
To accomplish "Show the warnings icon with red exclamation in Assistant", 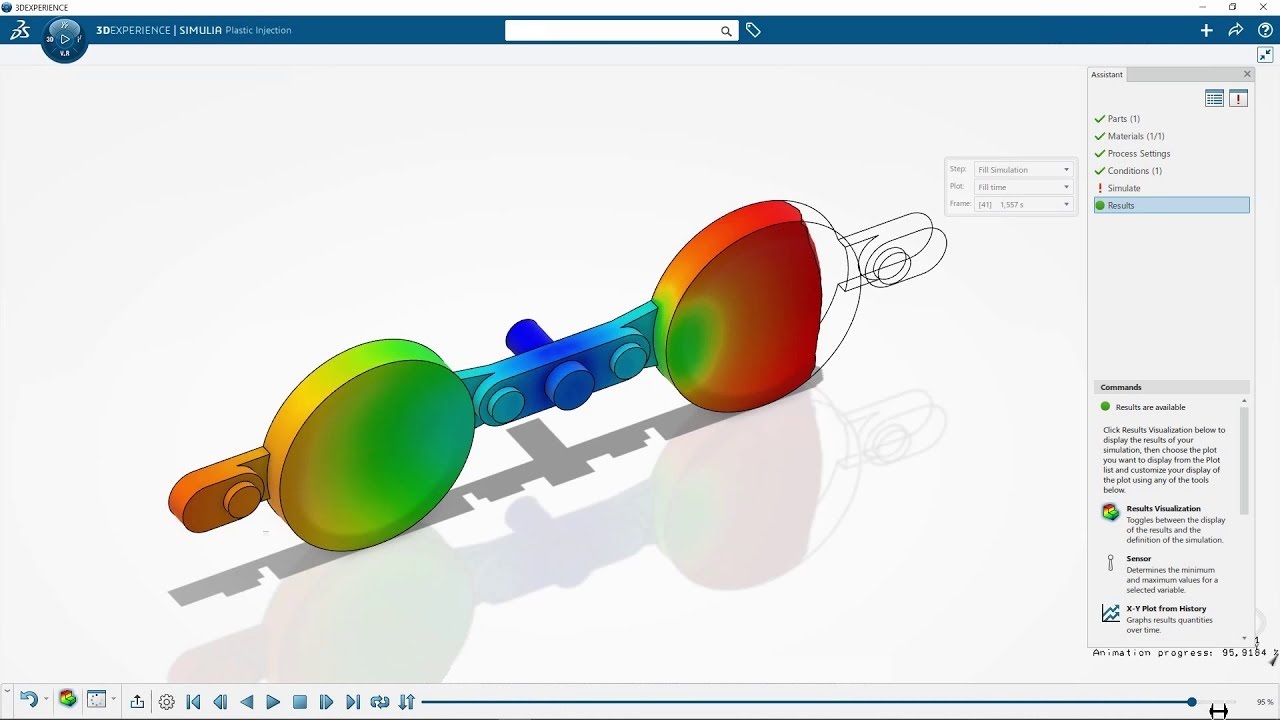I will pyautogui.click(x=1238, y=98).
